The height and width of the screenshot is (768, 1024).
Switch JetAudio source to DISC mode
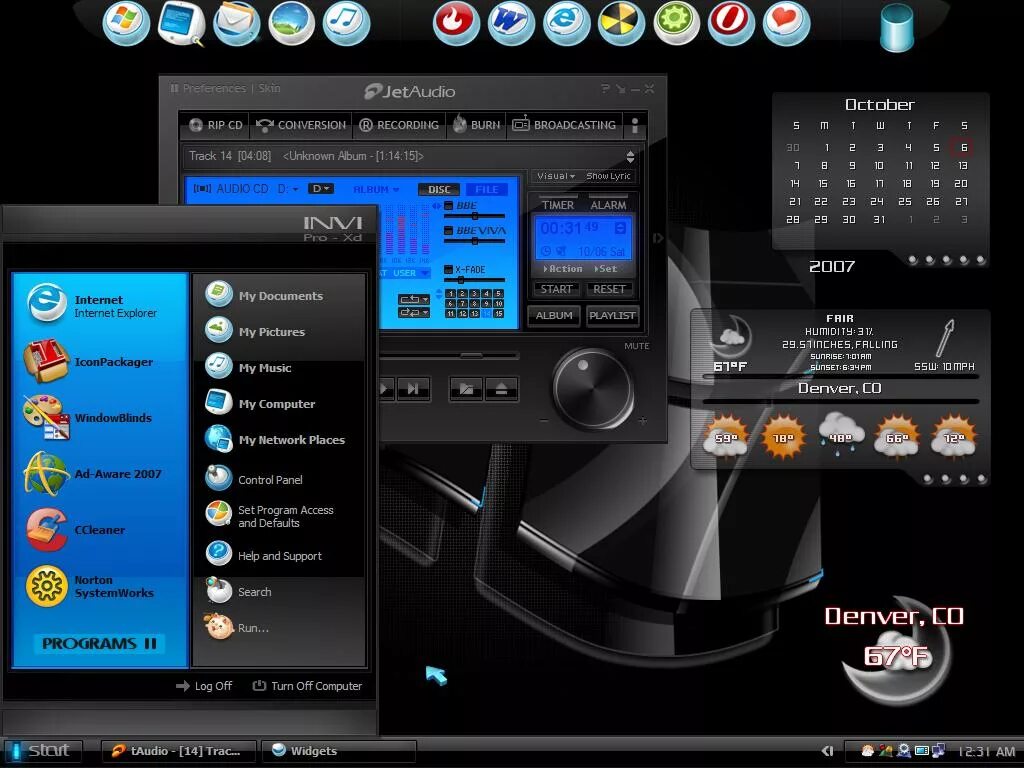pos(439,189)
